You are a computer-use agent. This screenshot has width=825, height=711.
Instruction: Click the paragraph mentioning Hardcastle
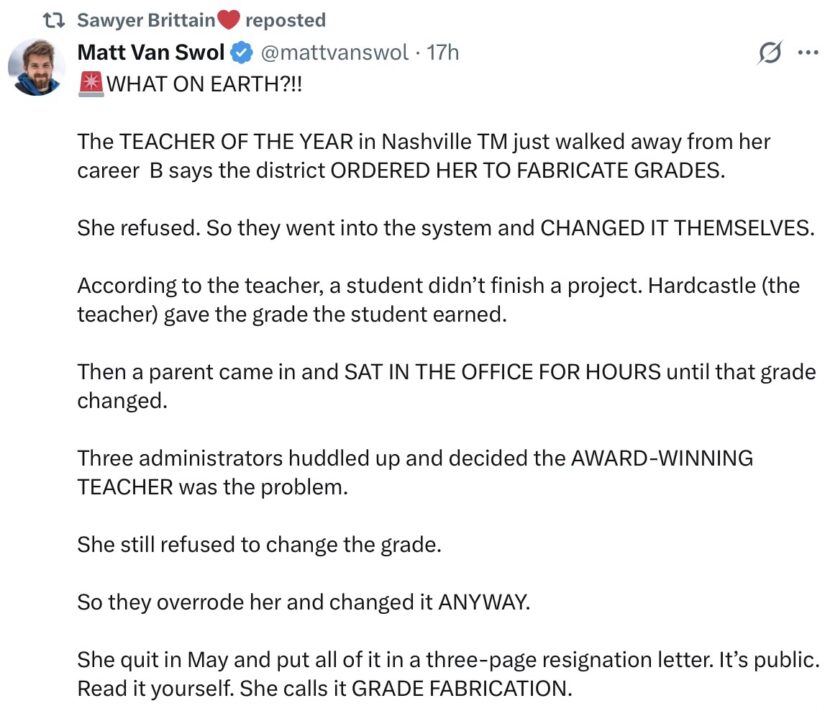click(438, 300)
